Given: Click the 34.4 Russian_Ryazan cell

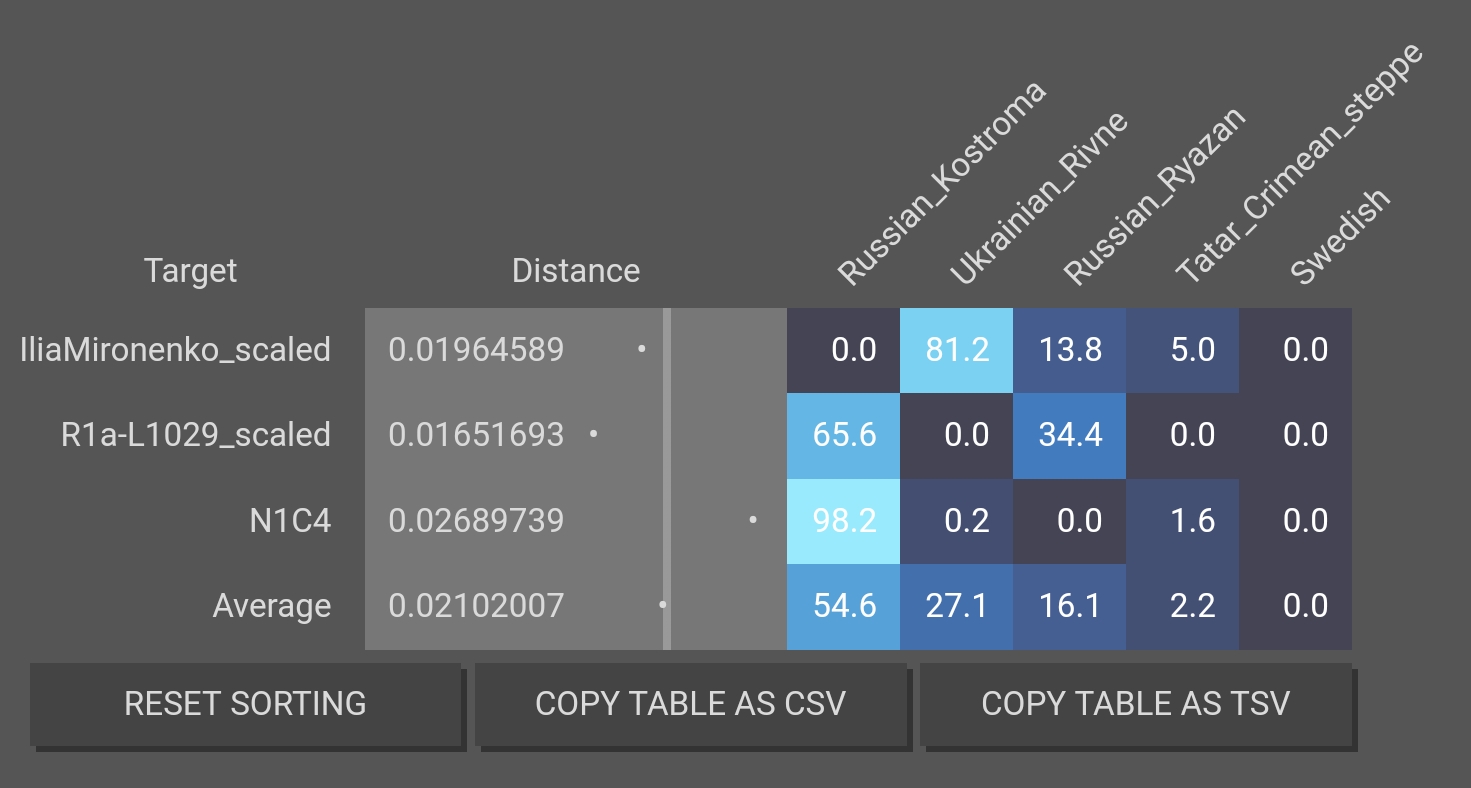Looking at the screenshot, I should (1069, 435).
